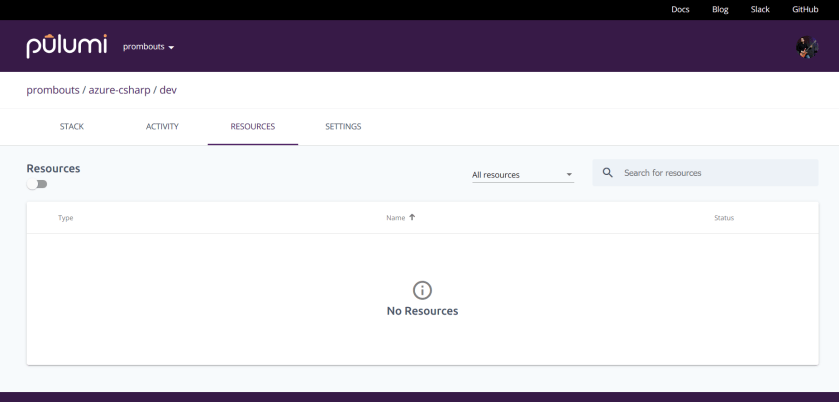Switch to the Stack tab
Image resolution: width=839 pixels, height=402 pixels.
pyautogui.click(x=72, y=127)
